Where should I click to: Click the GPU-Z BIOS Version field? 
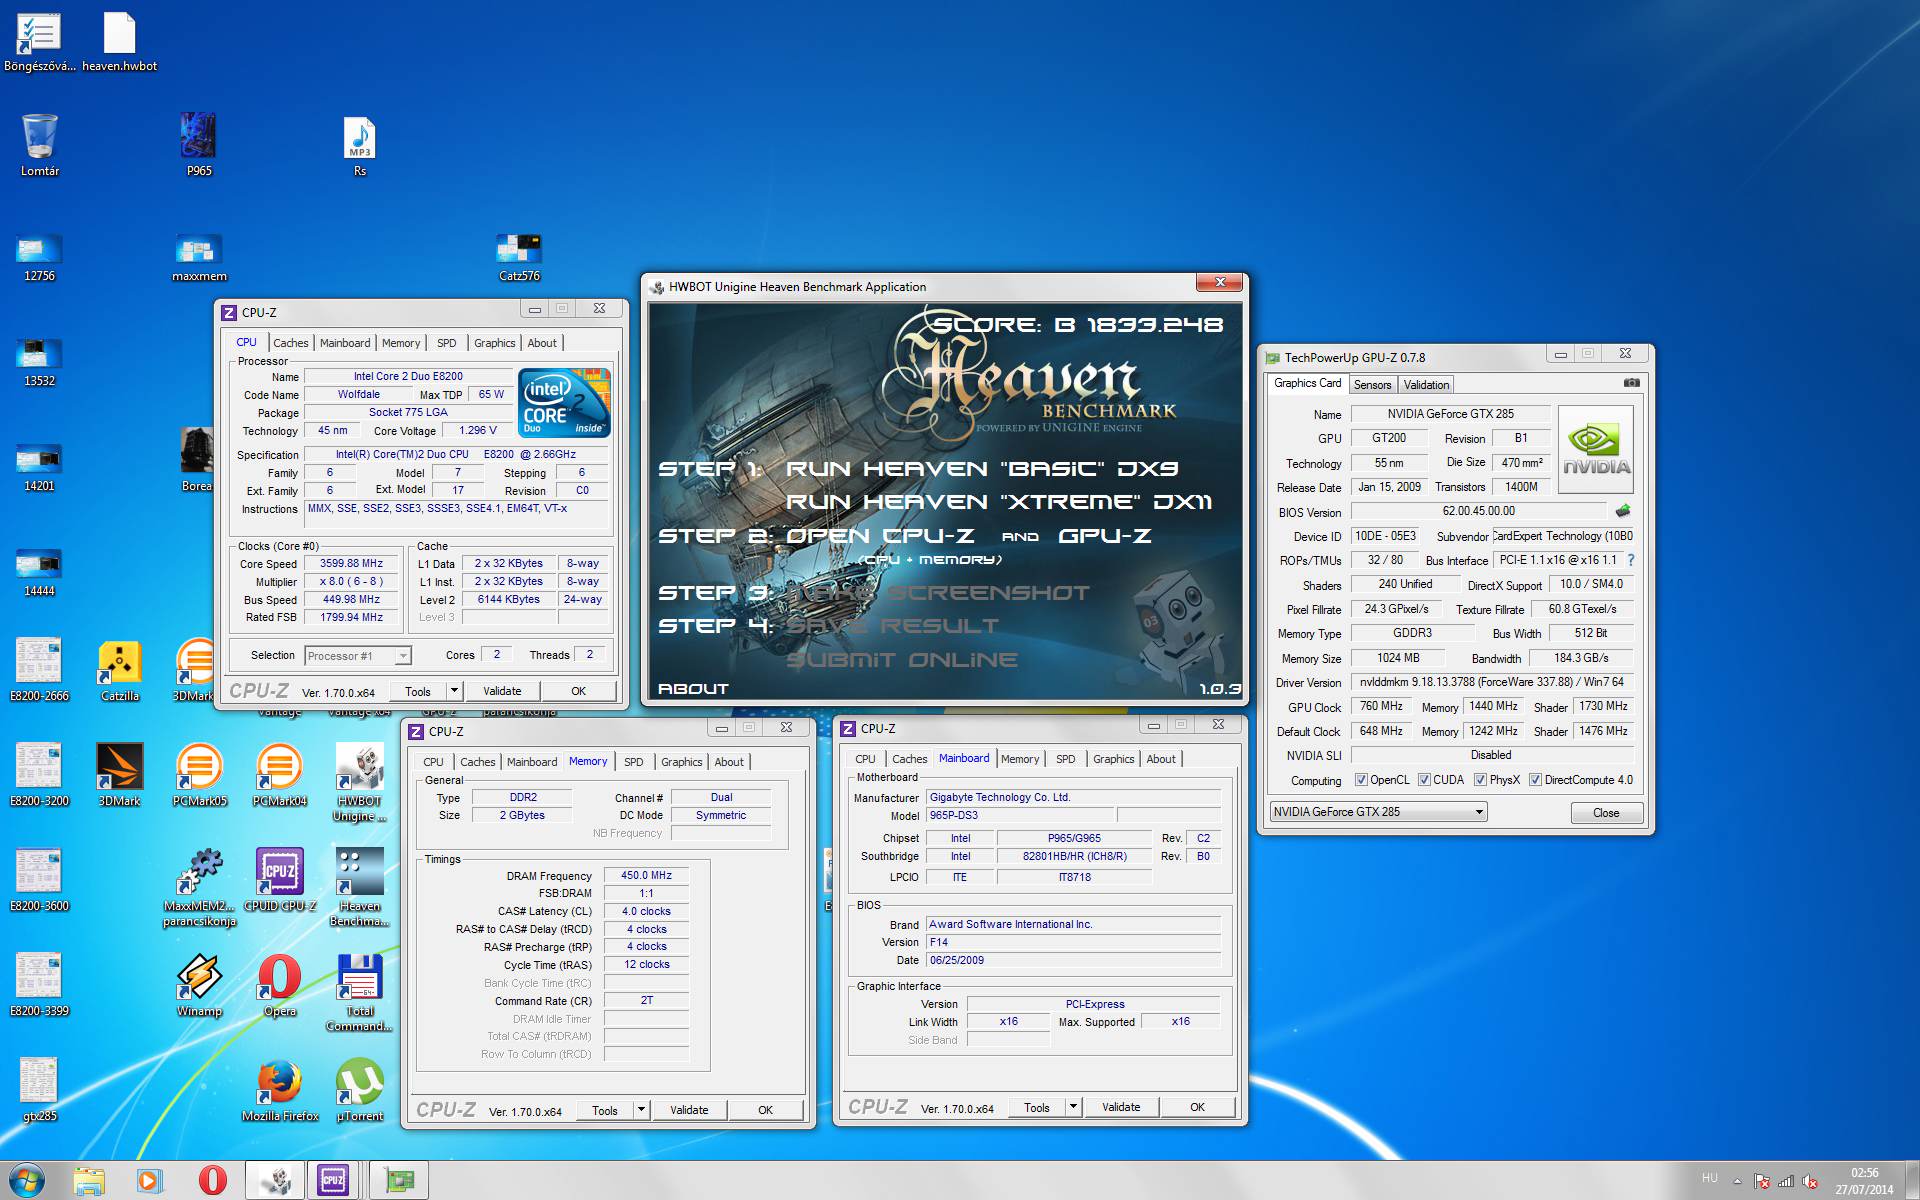pyautogui.click(x=1479, y=511)
